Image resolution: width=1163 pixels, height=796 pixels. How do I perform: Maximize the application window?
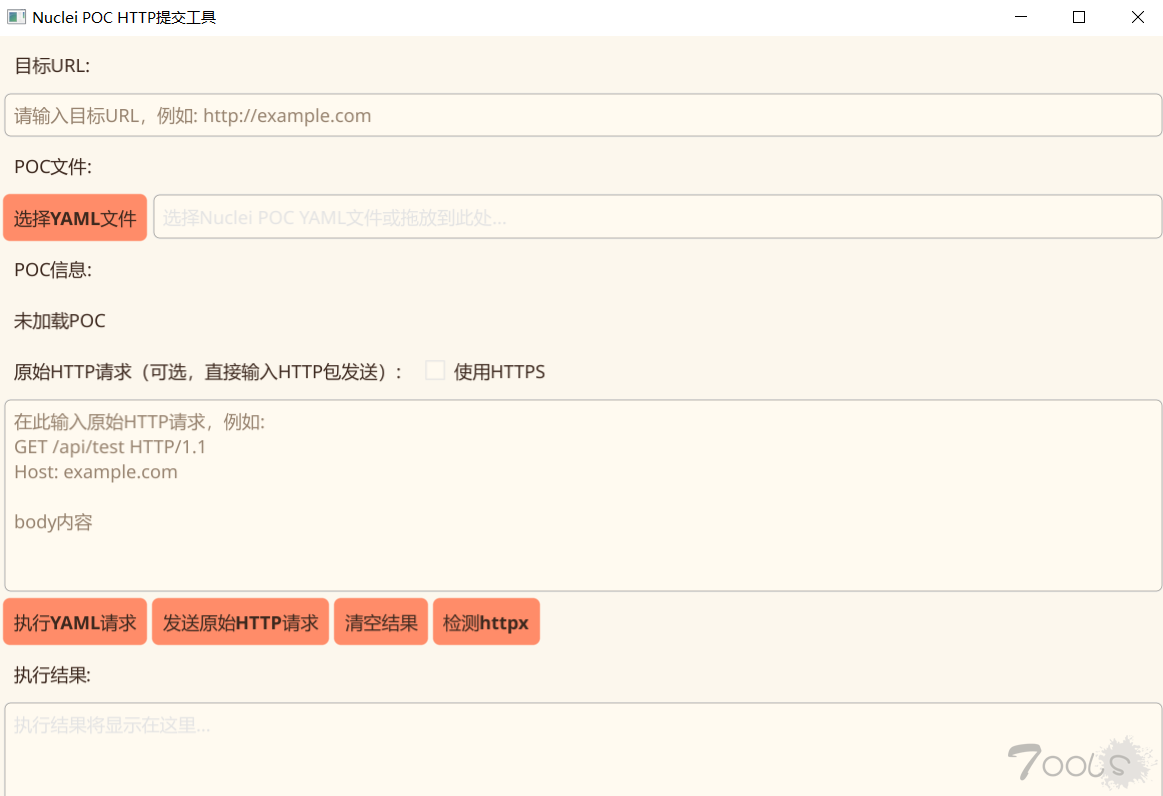click(1078, 16)
